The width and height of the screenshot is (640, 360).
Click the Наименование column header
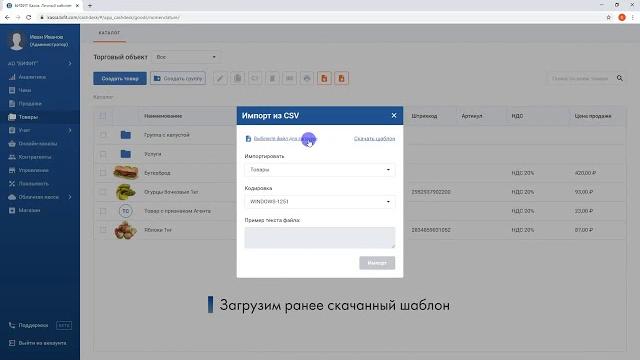(163, 116)
